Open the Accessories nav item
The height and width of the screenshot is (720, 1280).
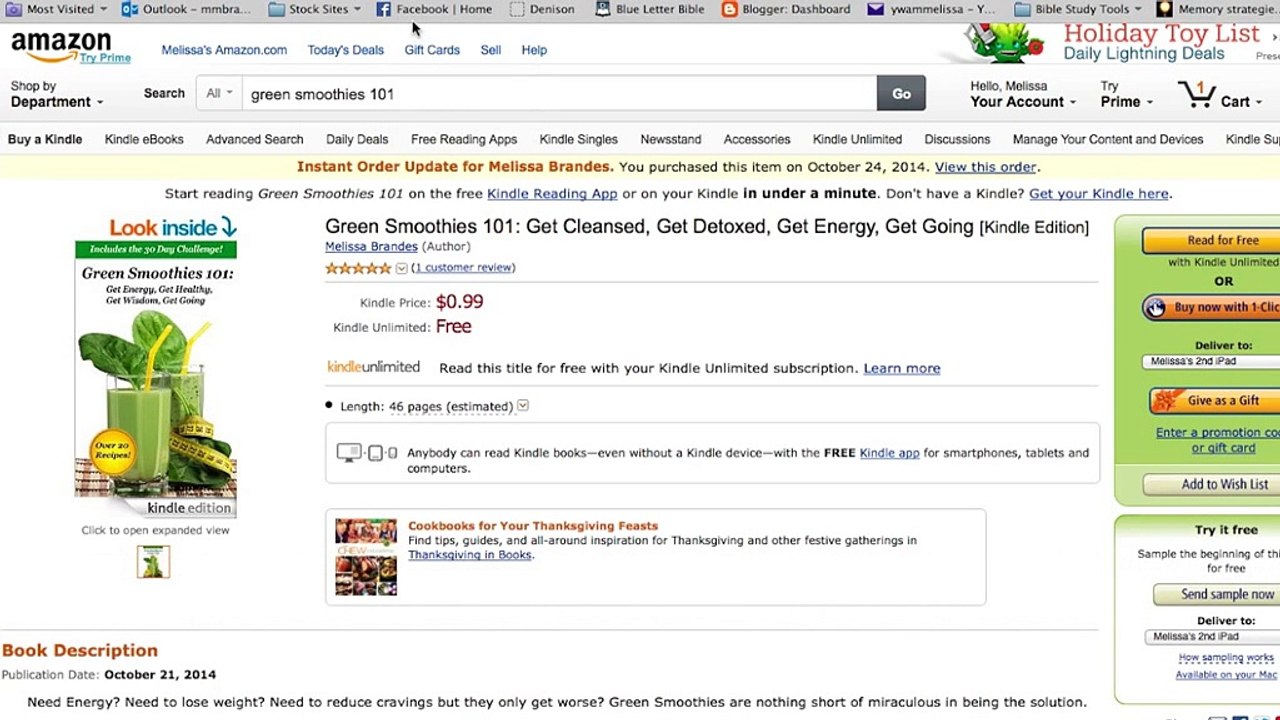(x=757, y=139)
